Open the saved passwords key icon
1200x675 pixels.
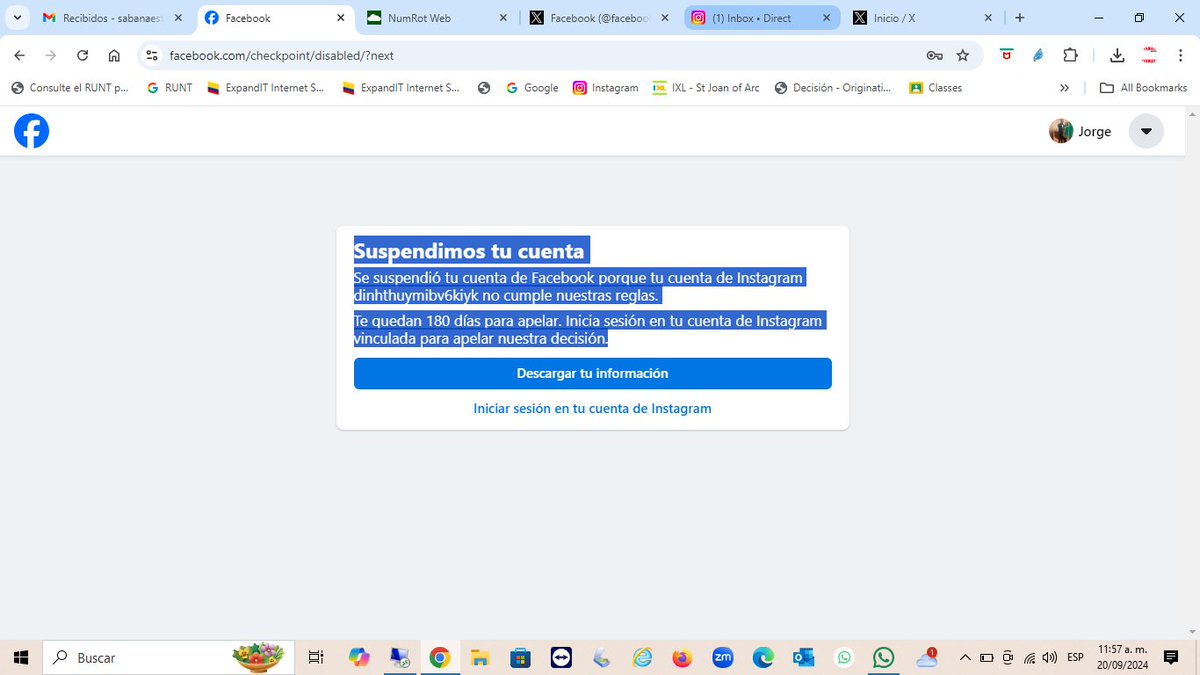[934, 56]
